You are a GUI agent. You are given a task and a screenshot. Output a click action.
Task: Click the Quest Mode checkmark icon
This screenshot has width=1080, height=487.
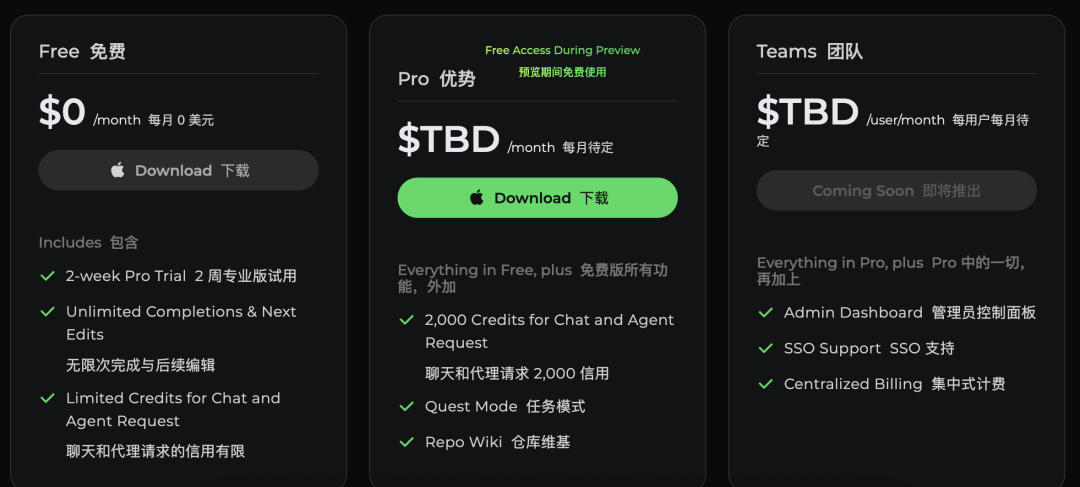tap(406, 406)
